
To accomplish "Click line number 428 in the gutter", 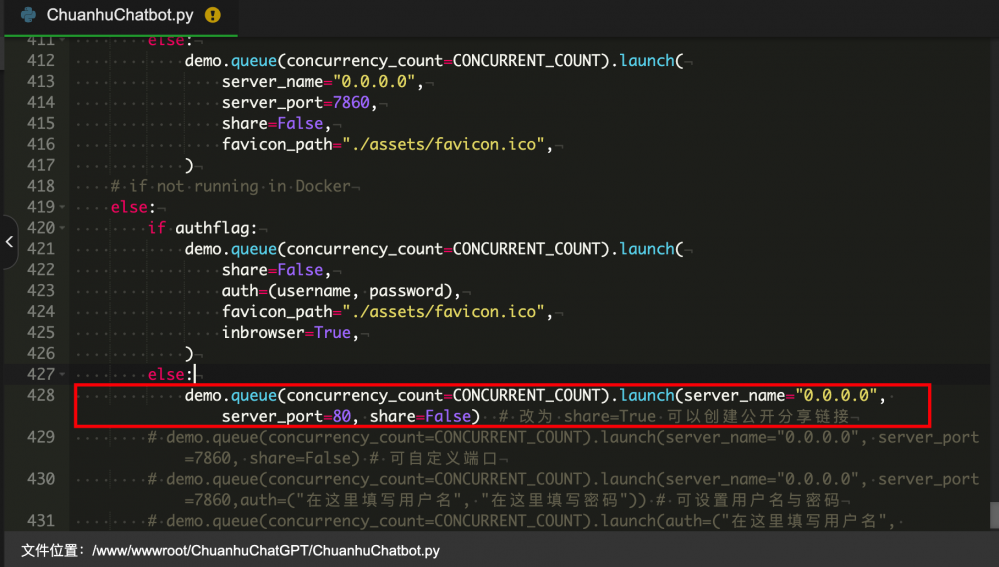I will coord(40,395).
